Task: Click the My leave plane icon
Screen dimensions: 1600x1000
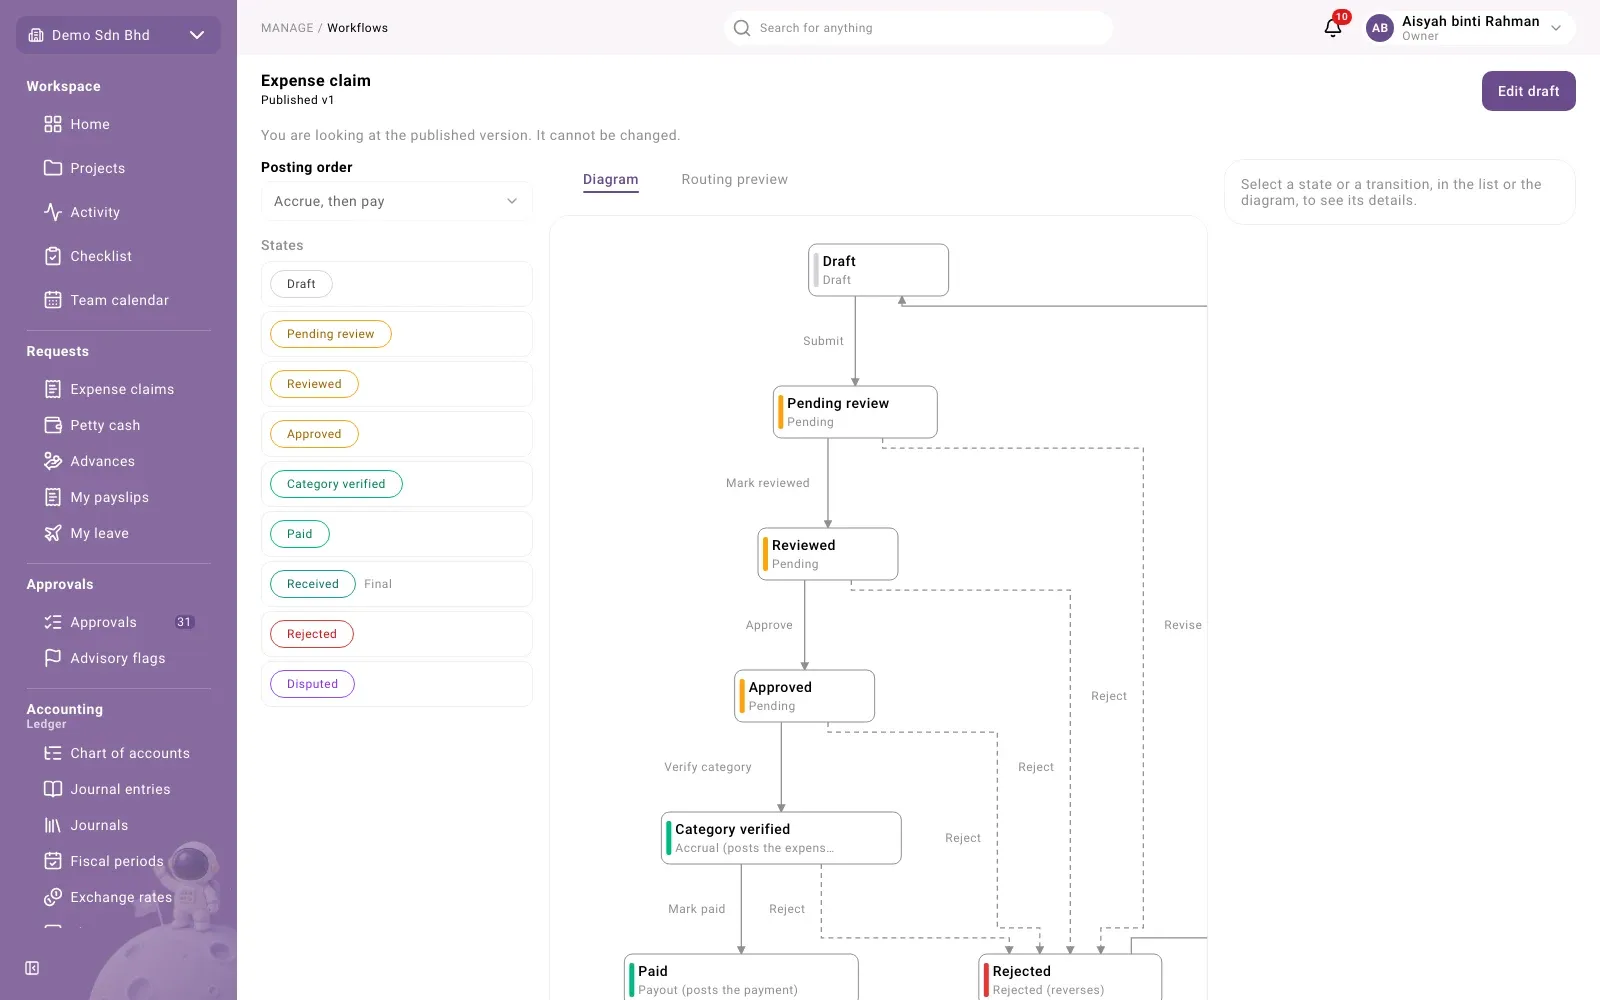Action: click(x=53, y=533)
